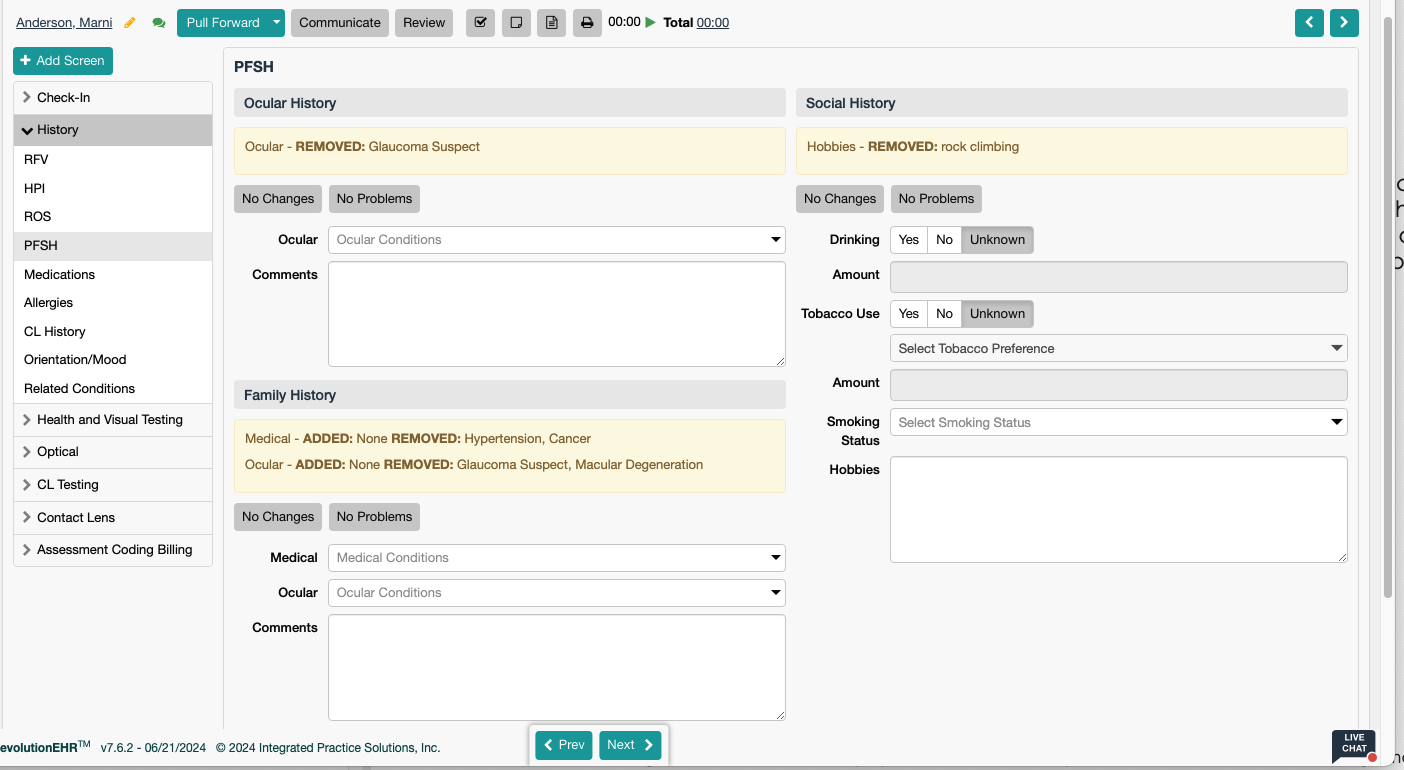Click the Family History Comments text area
The width and height of the screenshot is (1404, 770).
tap(557, 667)
